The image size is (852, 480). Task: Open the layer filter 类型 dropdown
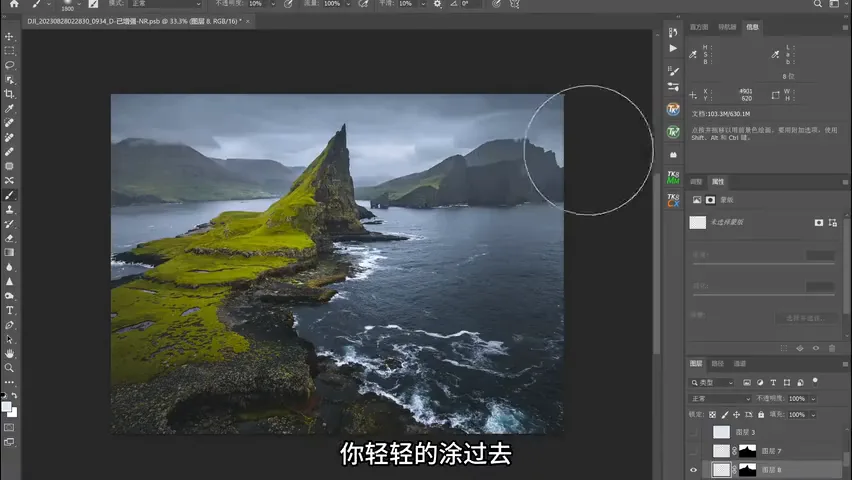712,383
